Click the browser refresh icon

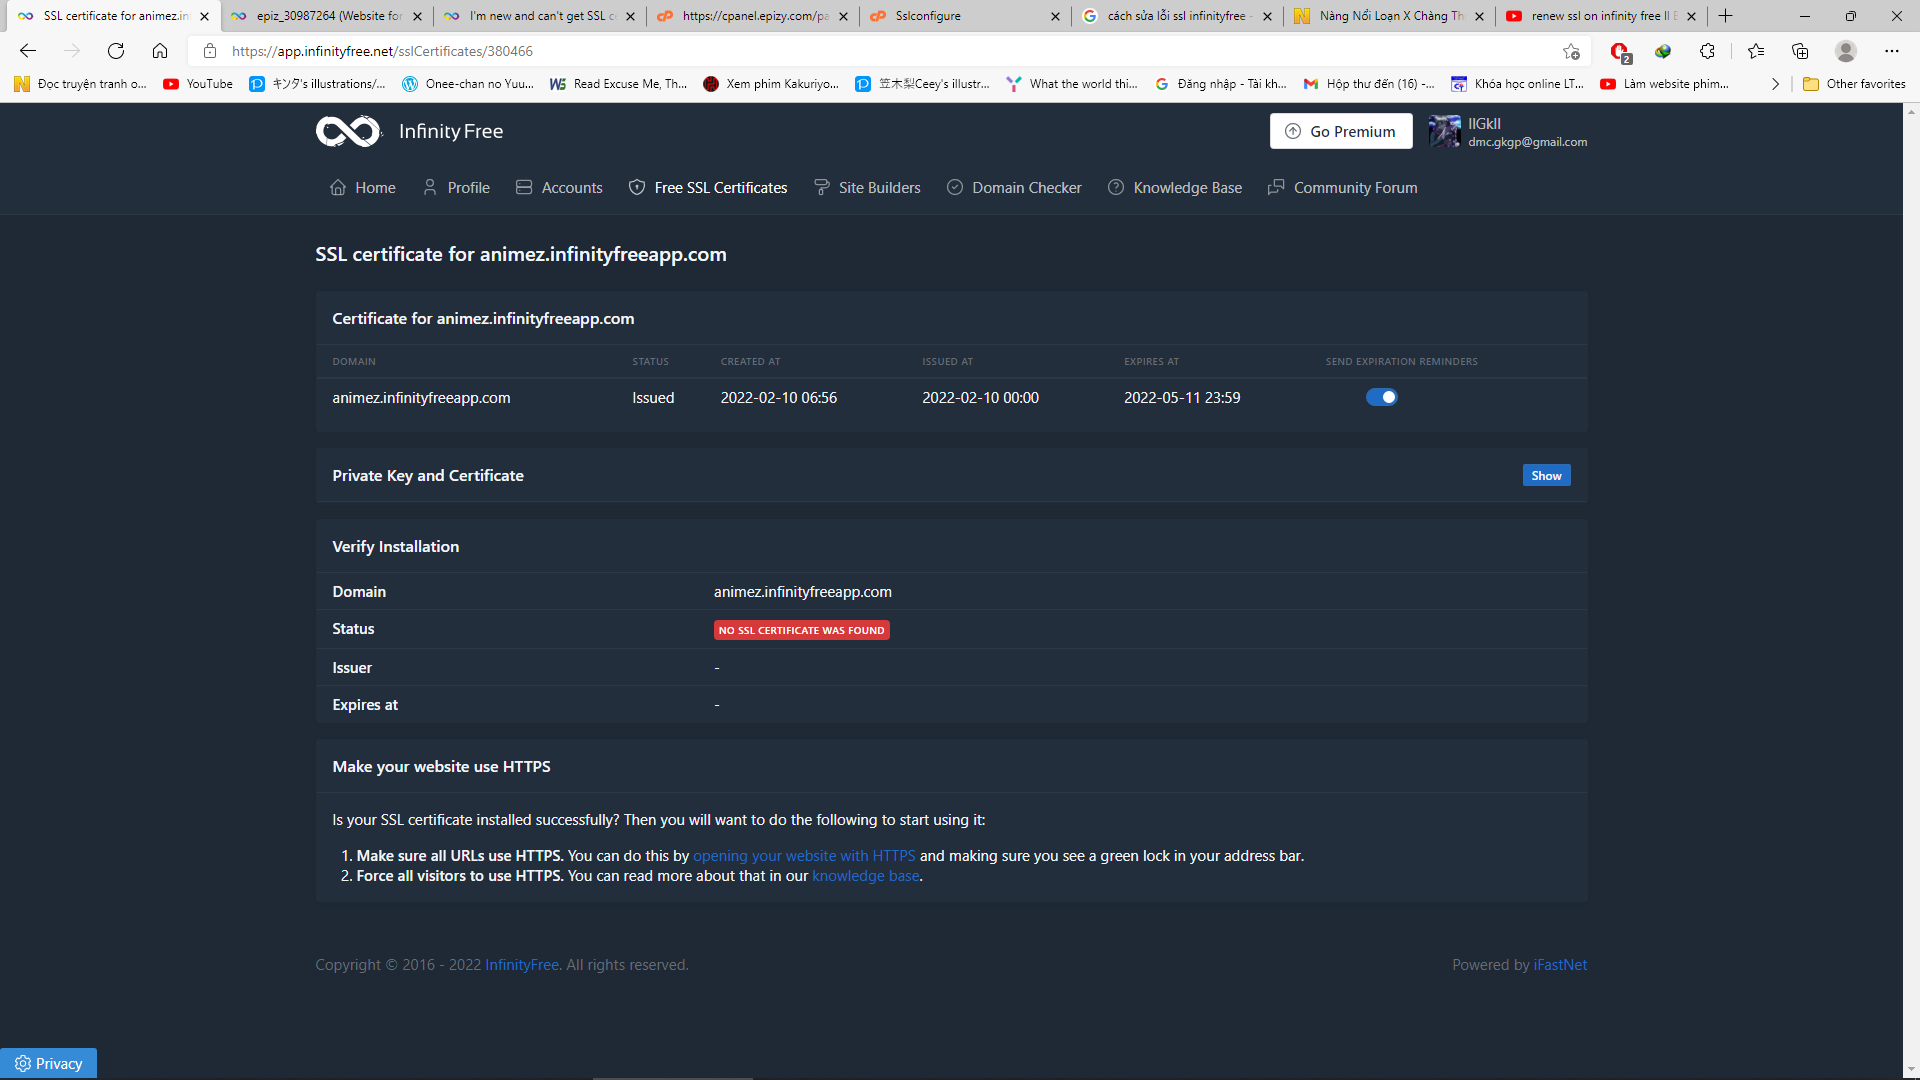[x=116, y=51]
